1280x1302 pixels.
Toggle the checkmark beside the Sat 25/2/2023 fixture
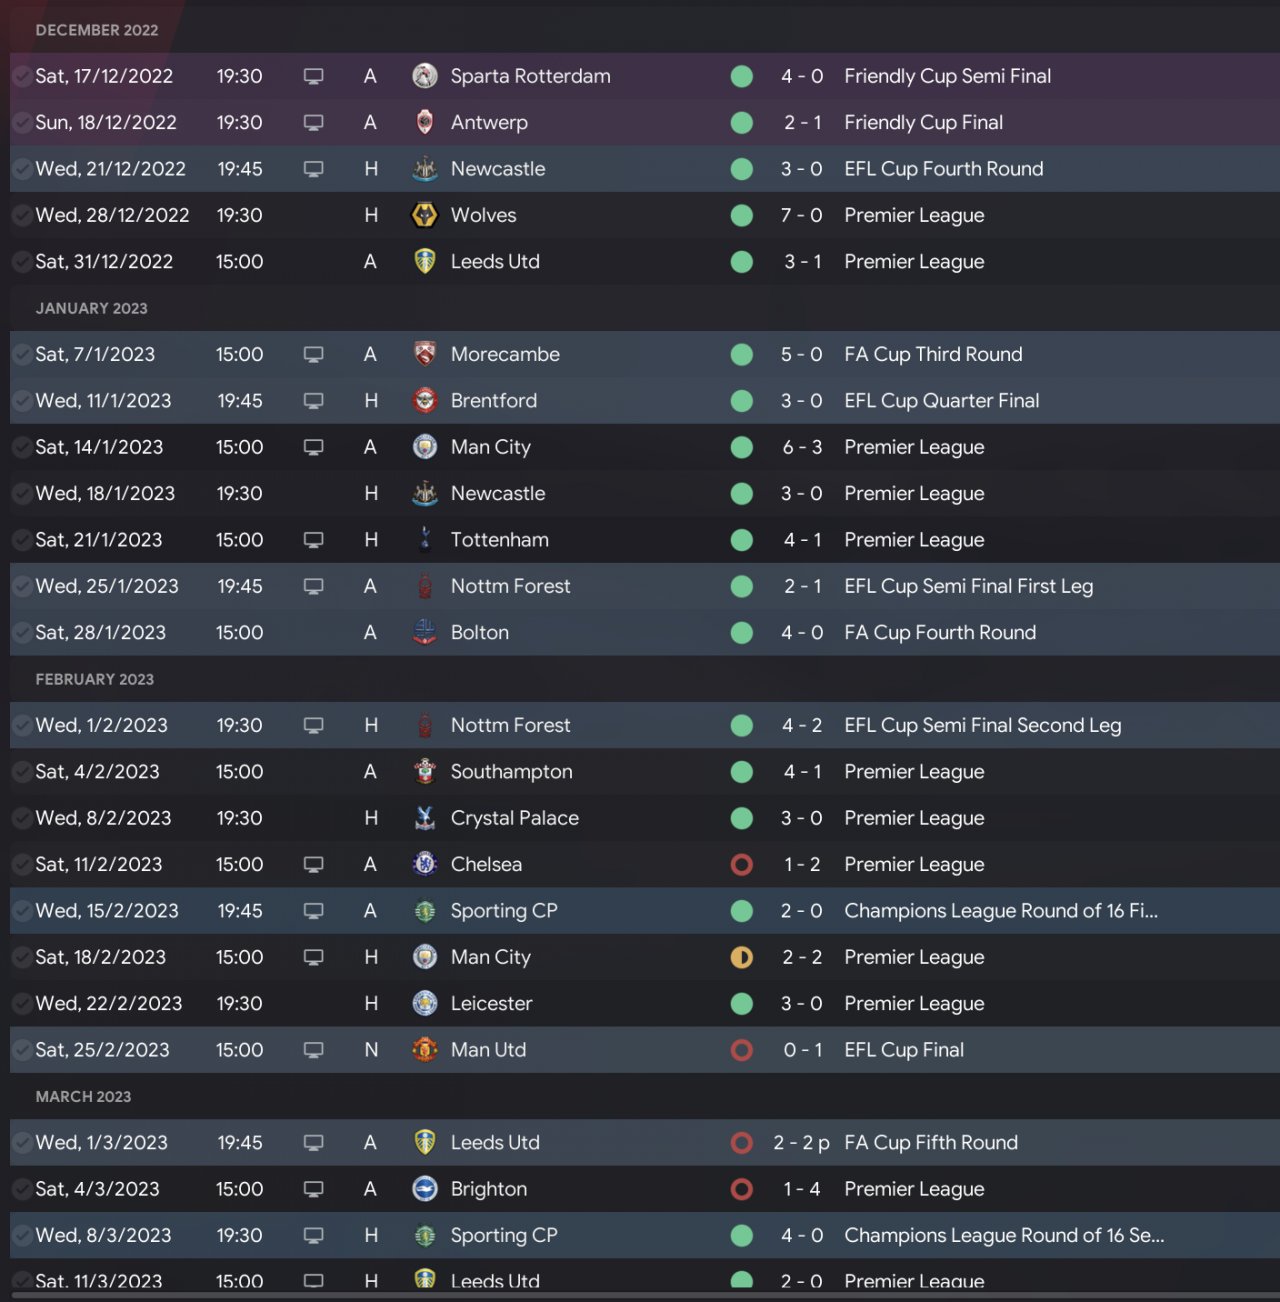pos(21,1050)
